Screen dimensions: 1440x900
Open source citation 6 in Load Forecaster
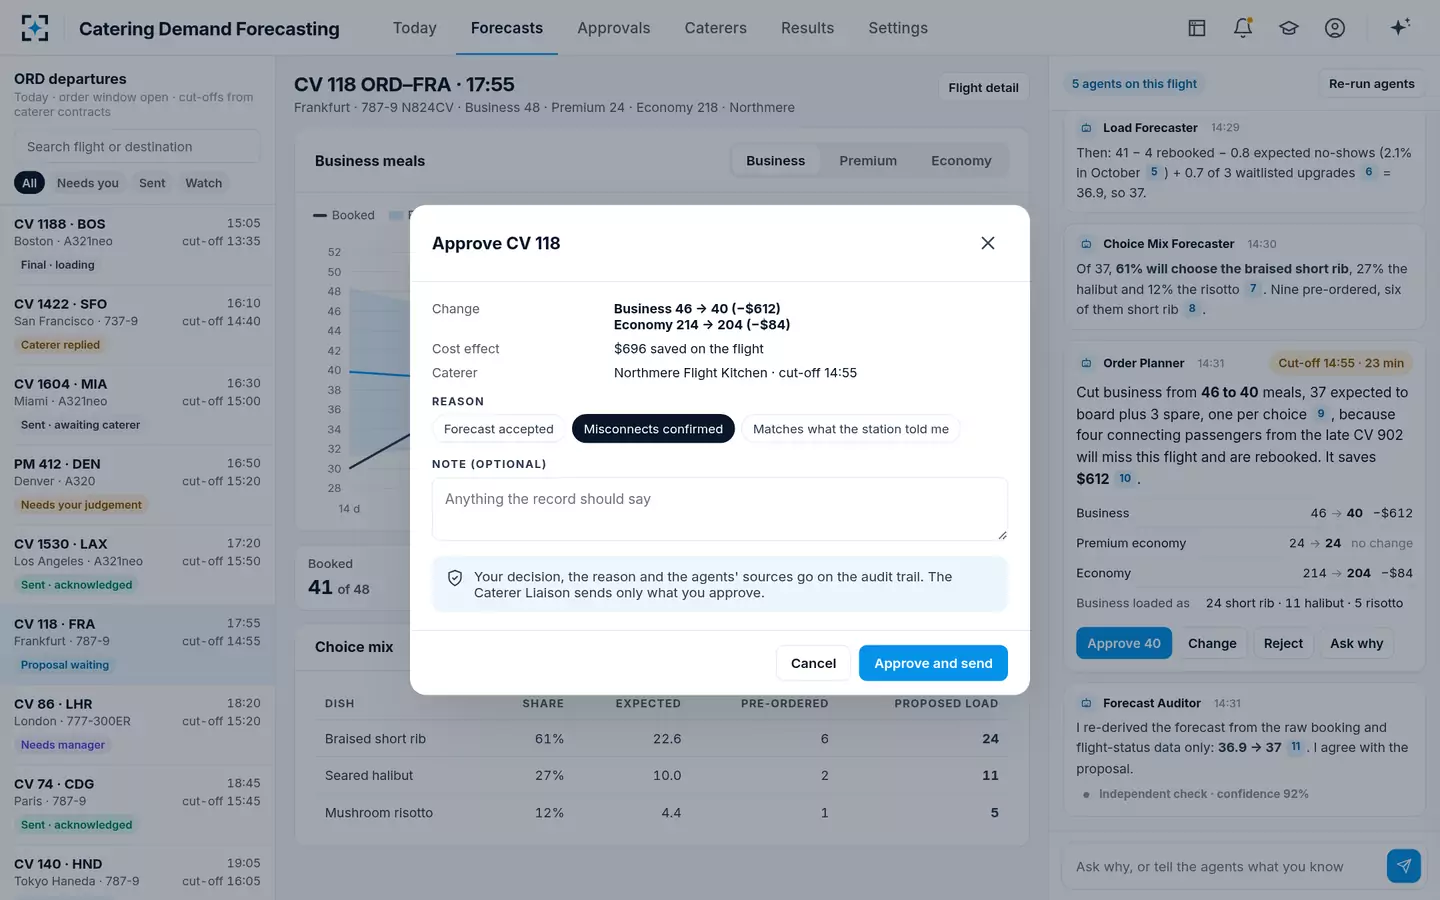[1369, 172]
